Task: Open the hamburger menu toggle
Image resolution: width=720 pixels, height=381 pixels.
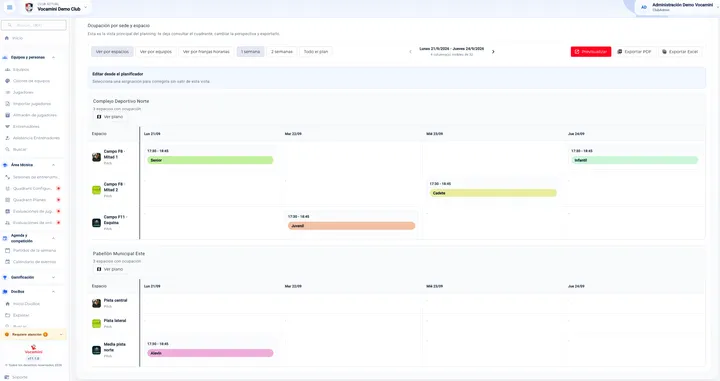Action: click(10, 7)
